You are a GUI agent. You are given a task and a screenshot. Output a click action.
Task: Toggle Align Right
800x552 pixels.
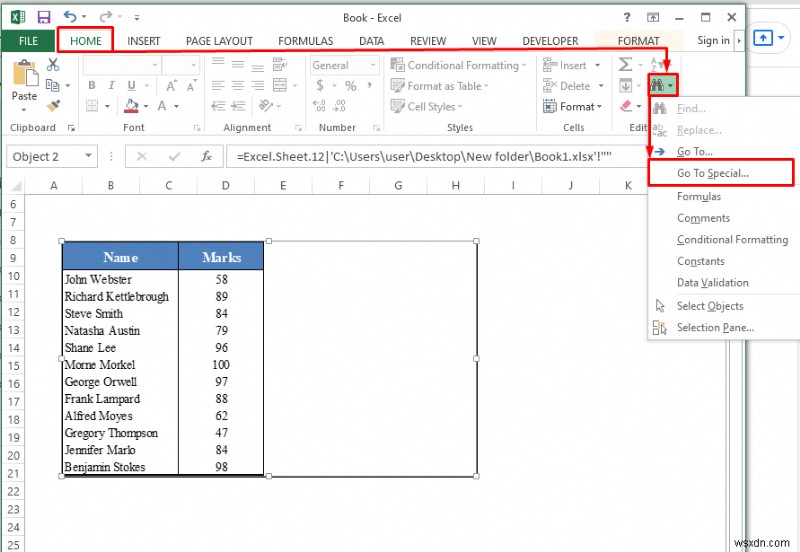[258, 85]
